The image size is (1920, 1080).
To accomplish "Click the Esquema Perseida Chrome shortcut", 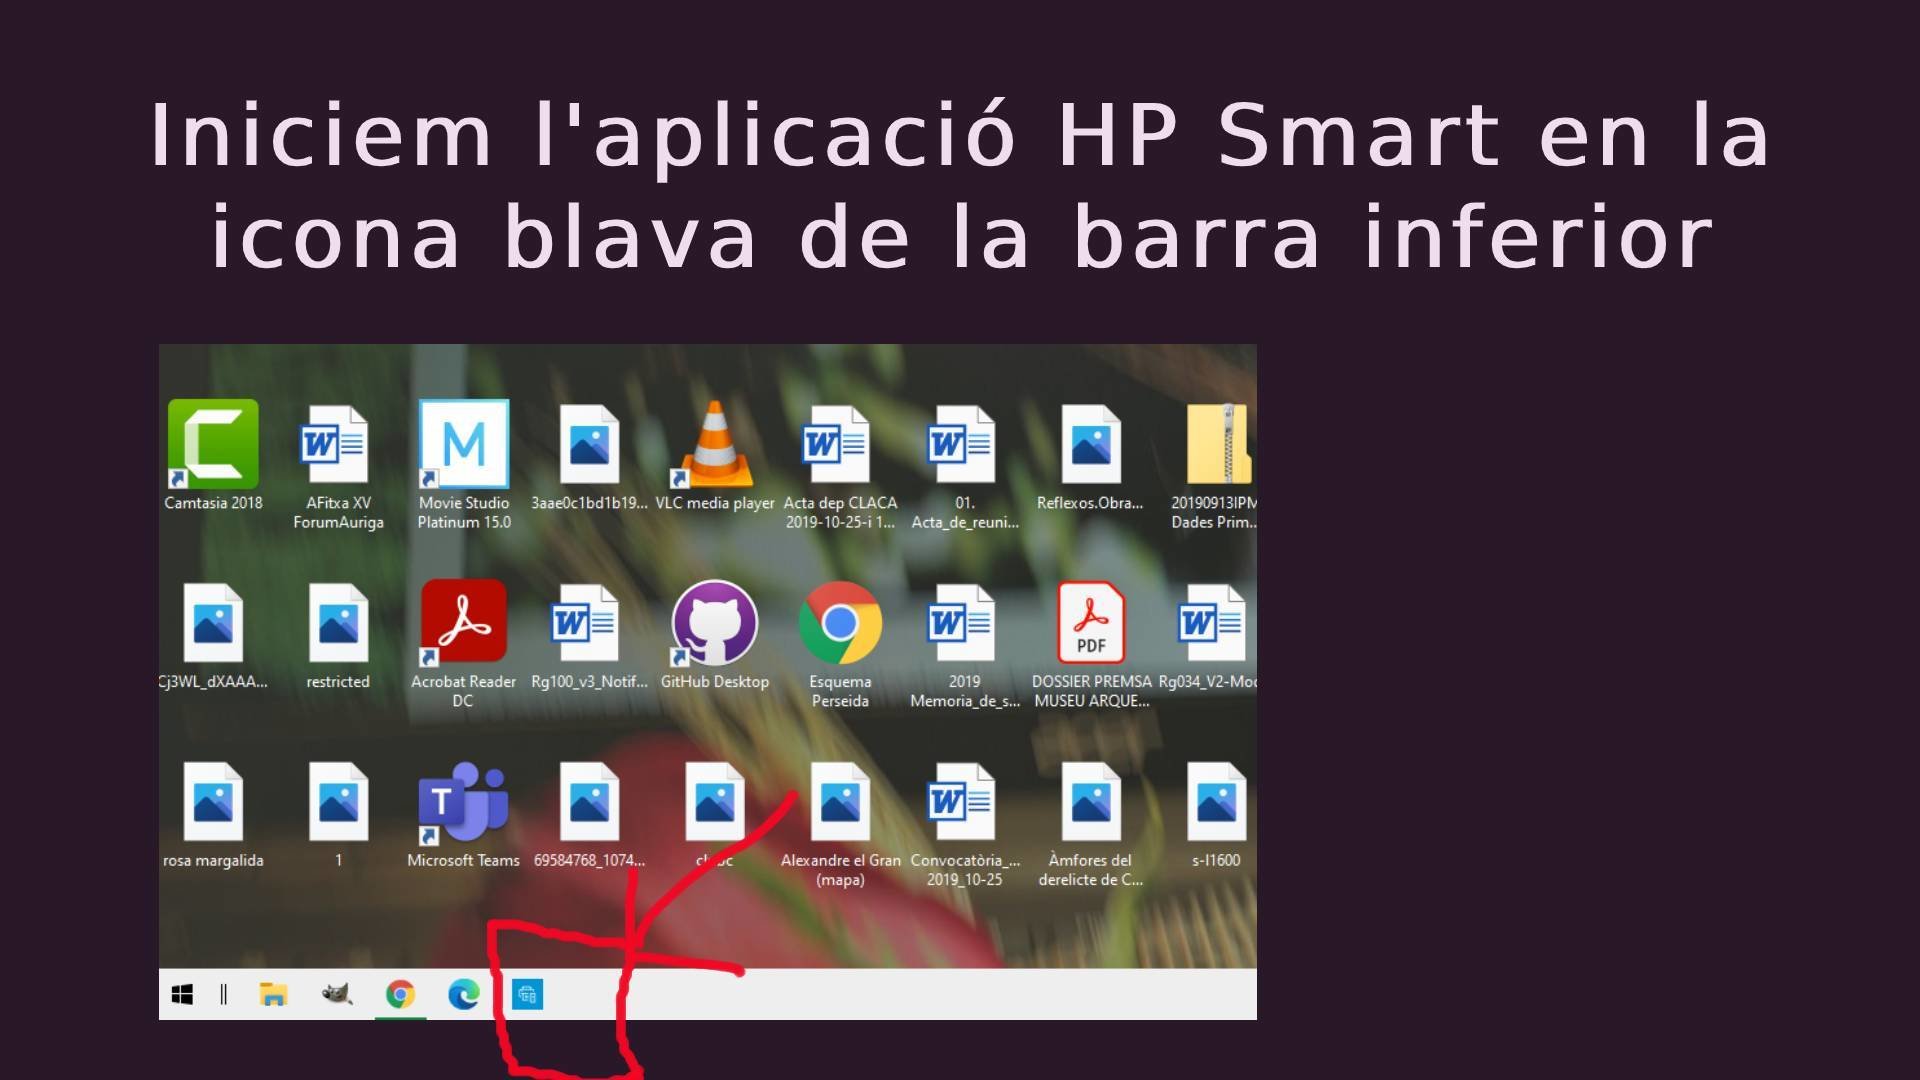I will pos(840,623).
